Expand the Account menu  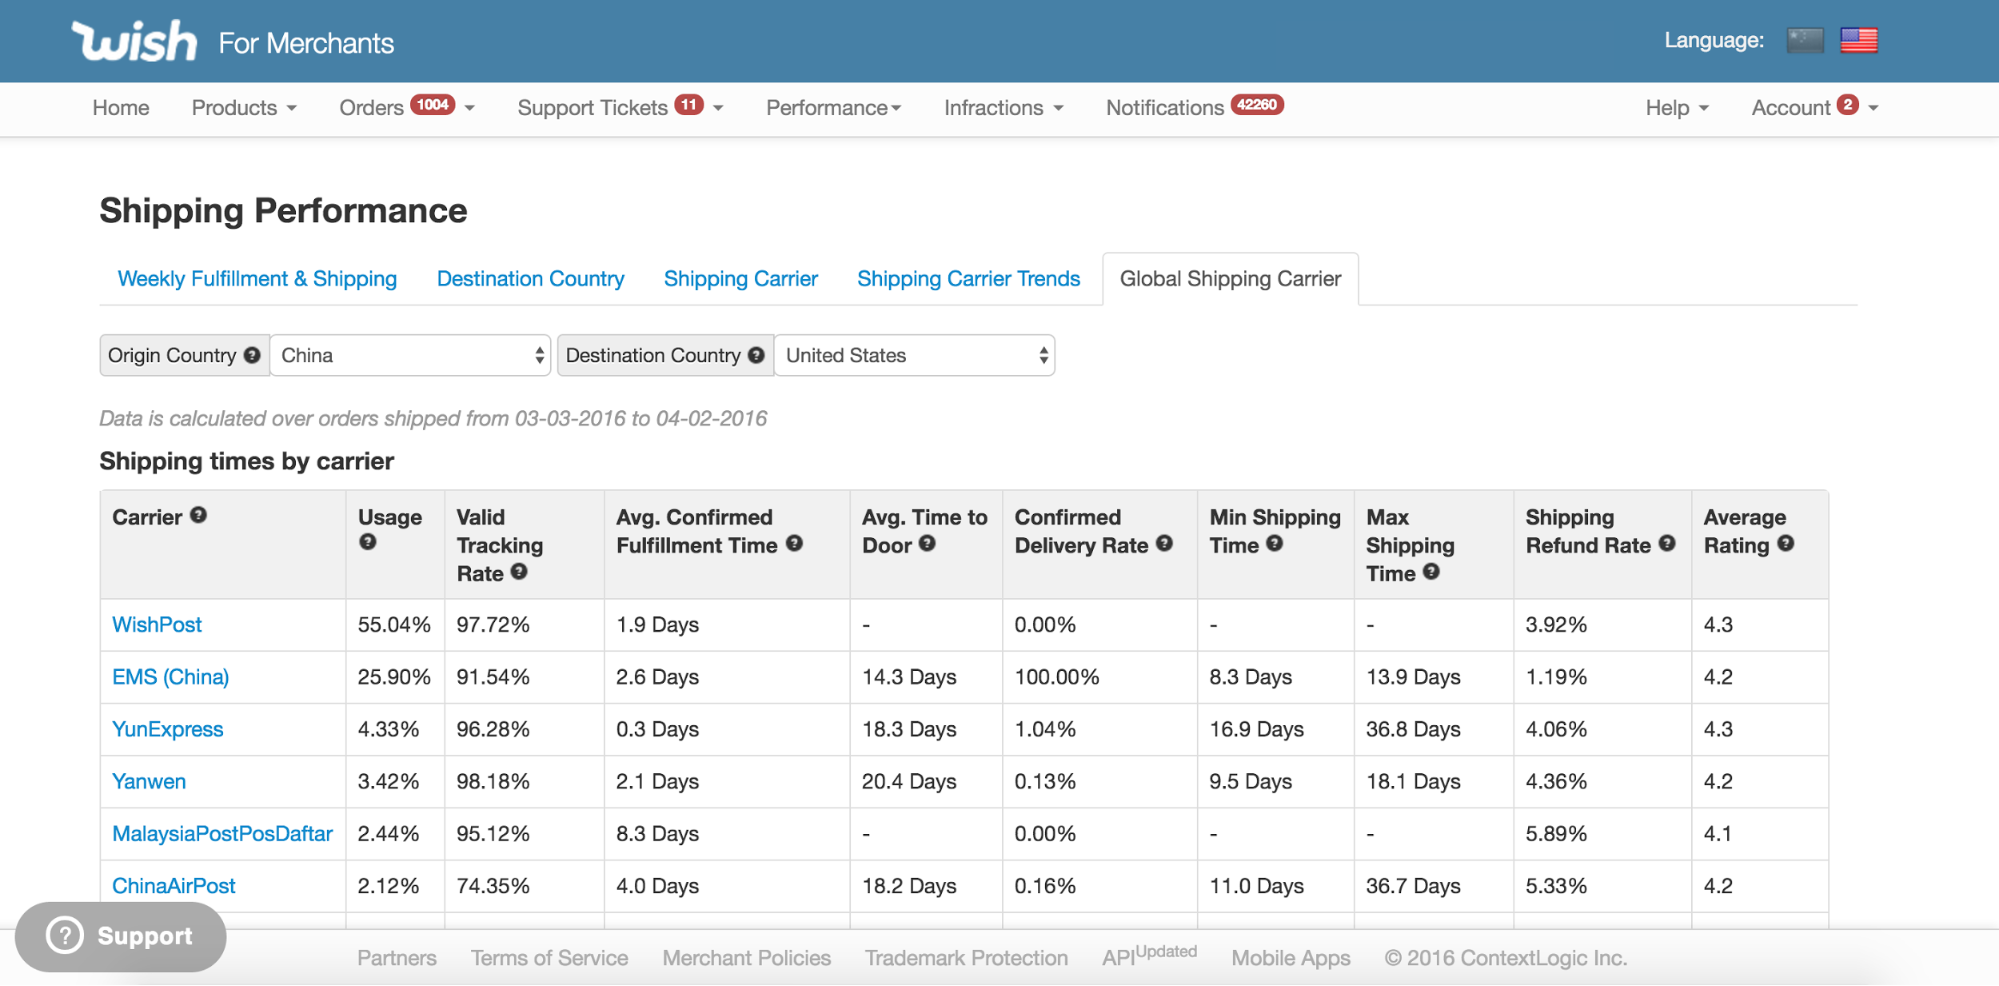(x=1813, y=107)
